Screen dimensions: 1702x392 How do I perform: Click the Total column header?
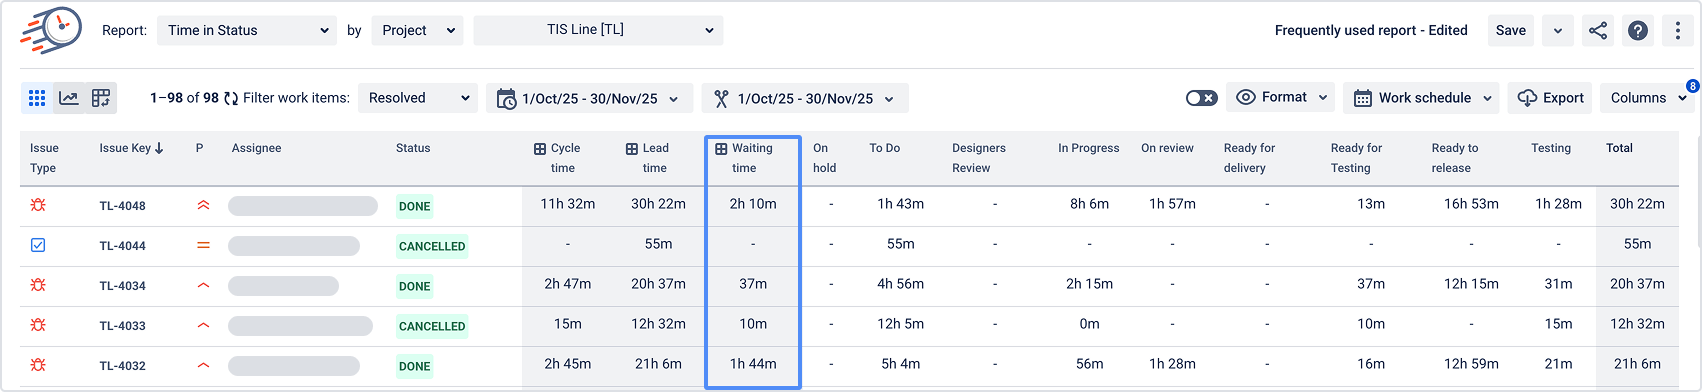[x=1619, y=148]
